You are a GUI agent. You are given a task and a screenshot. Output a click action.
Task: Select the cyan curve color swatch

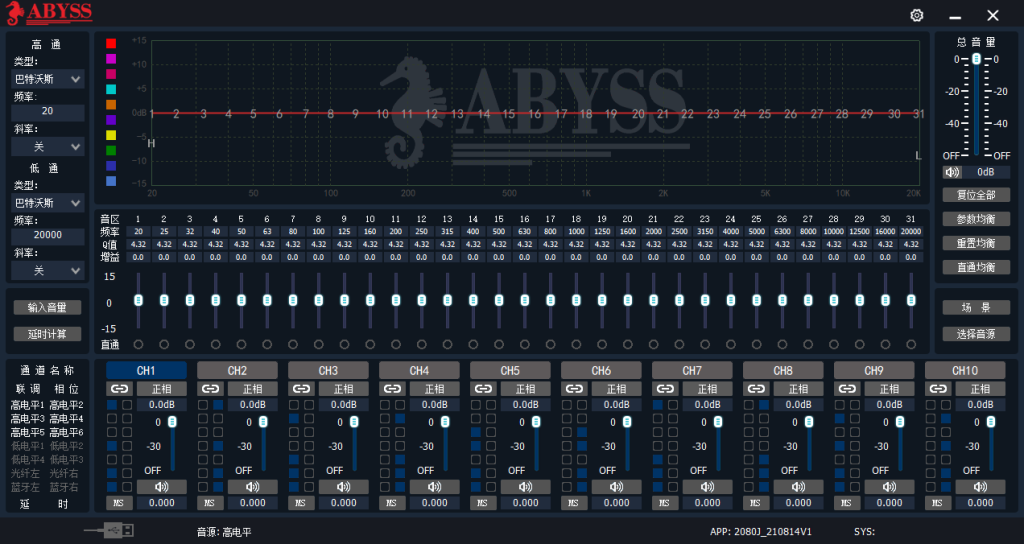click(x=111, y=89)
